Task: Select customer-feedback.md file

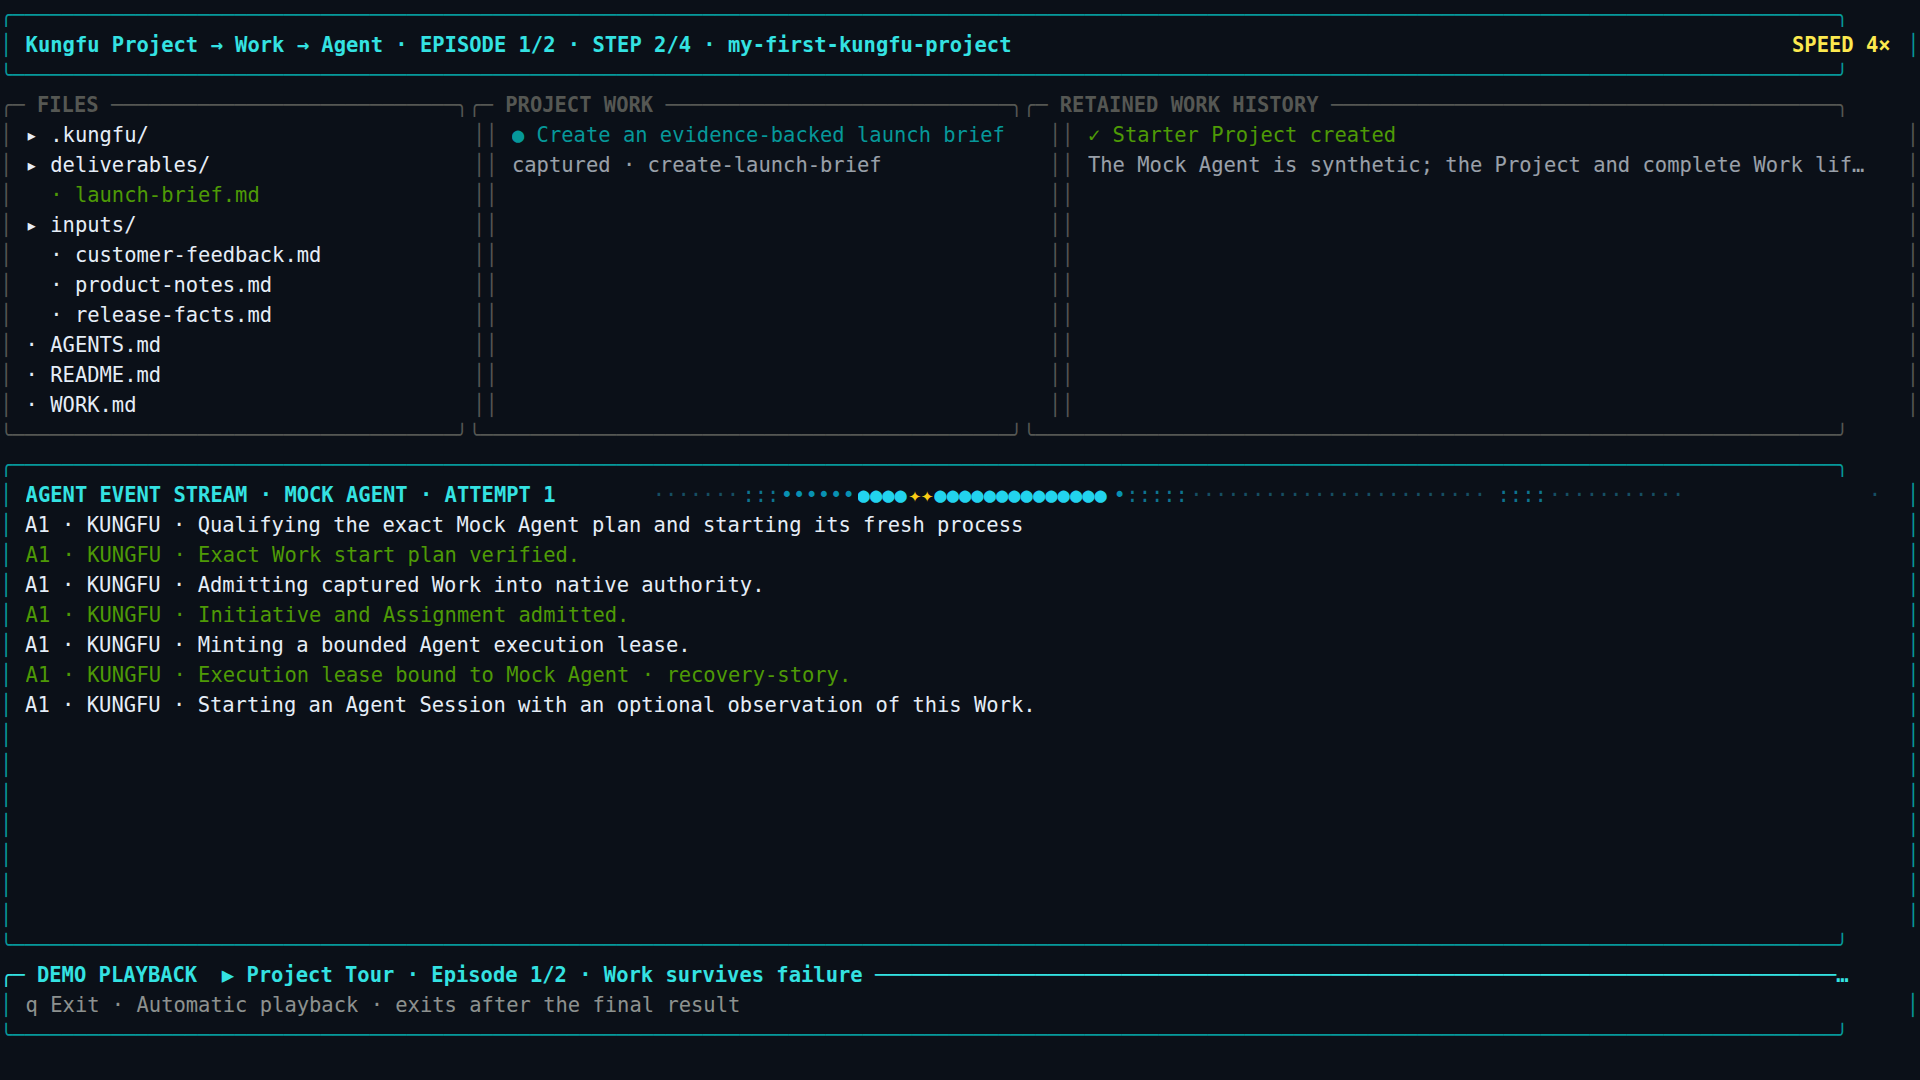Action: coord(198,255)
